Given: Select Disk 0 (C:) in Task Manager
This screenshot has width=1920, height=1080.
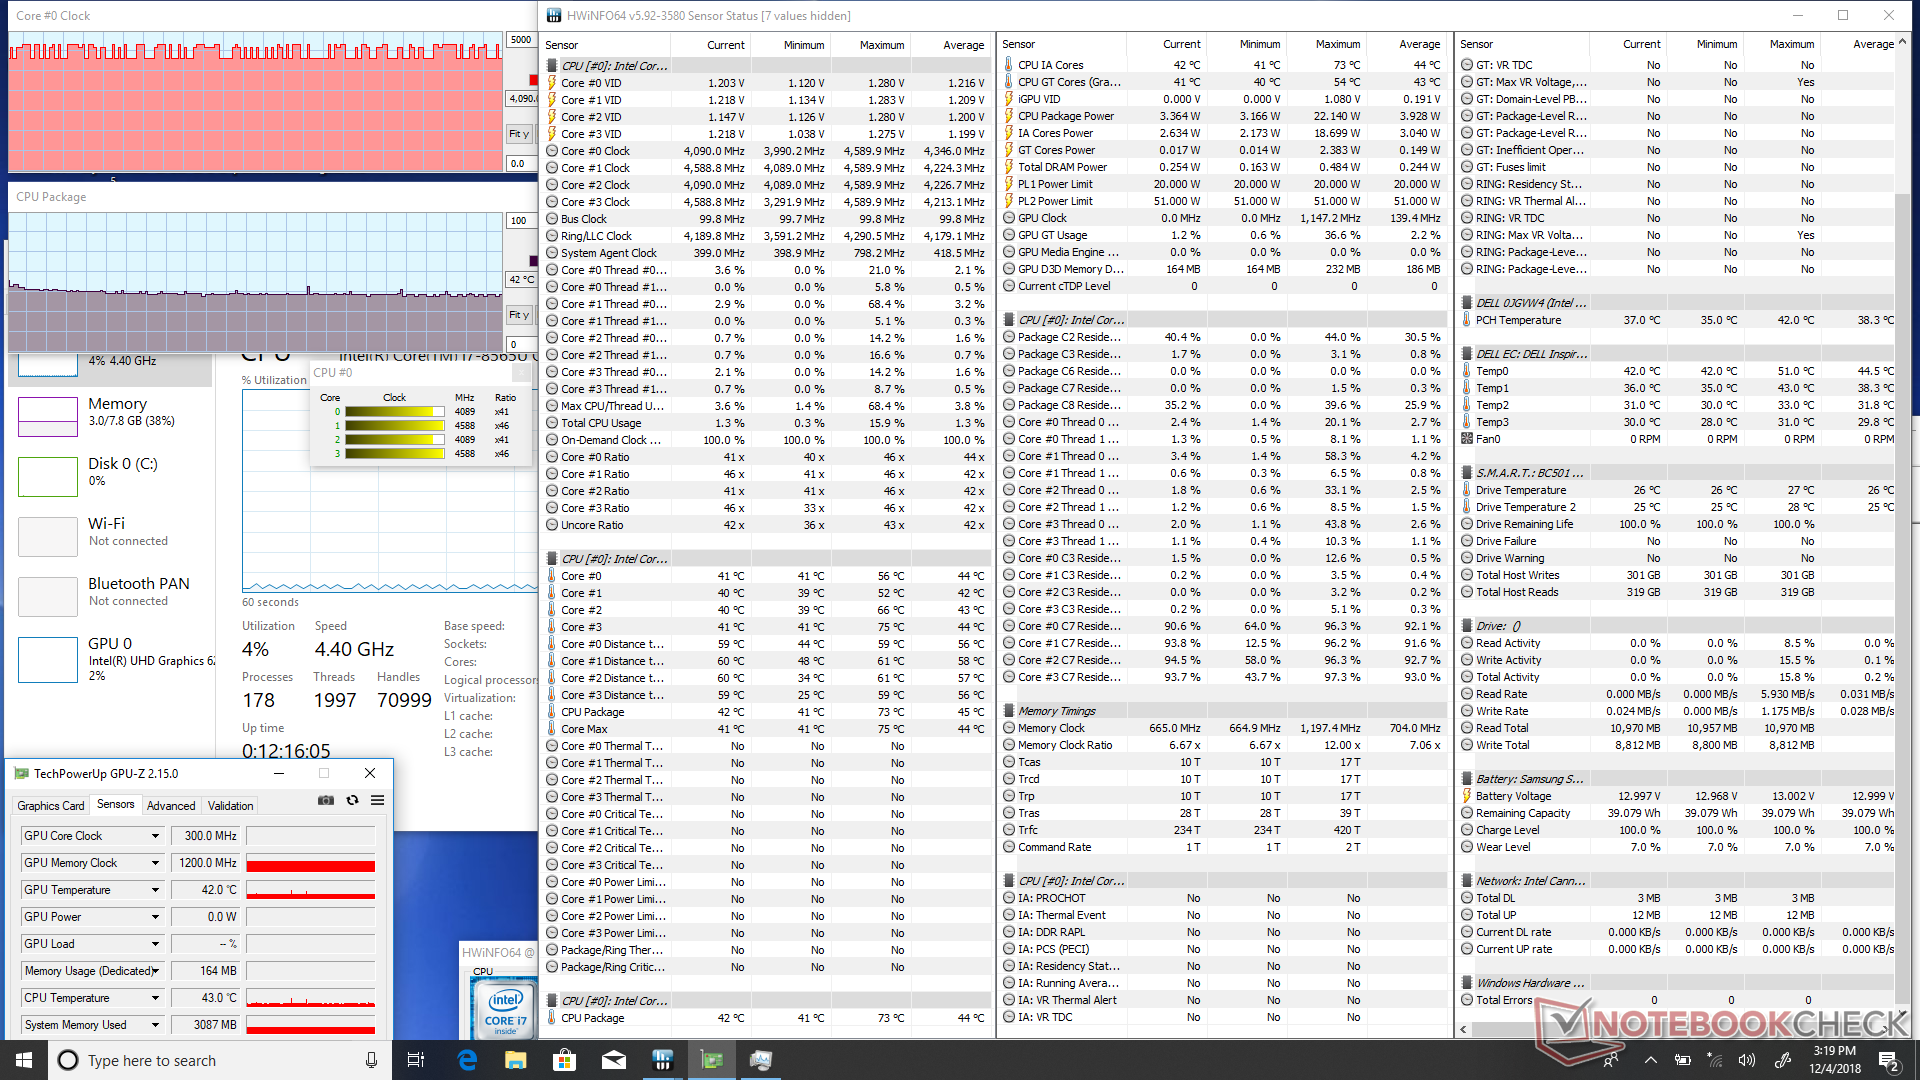Looking at the screenshot, I should tap(111, 476).
